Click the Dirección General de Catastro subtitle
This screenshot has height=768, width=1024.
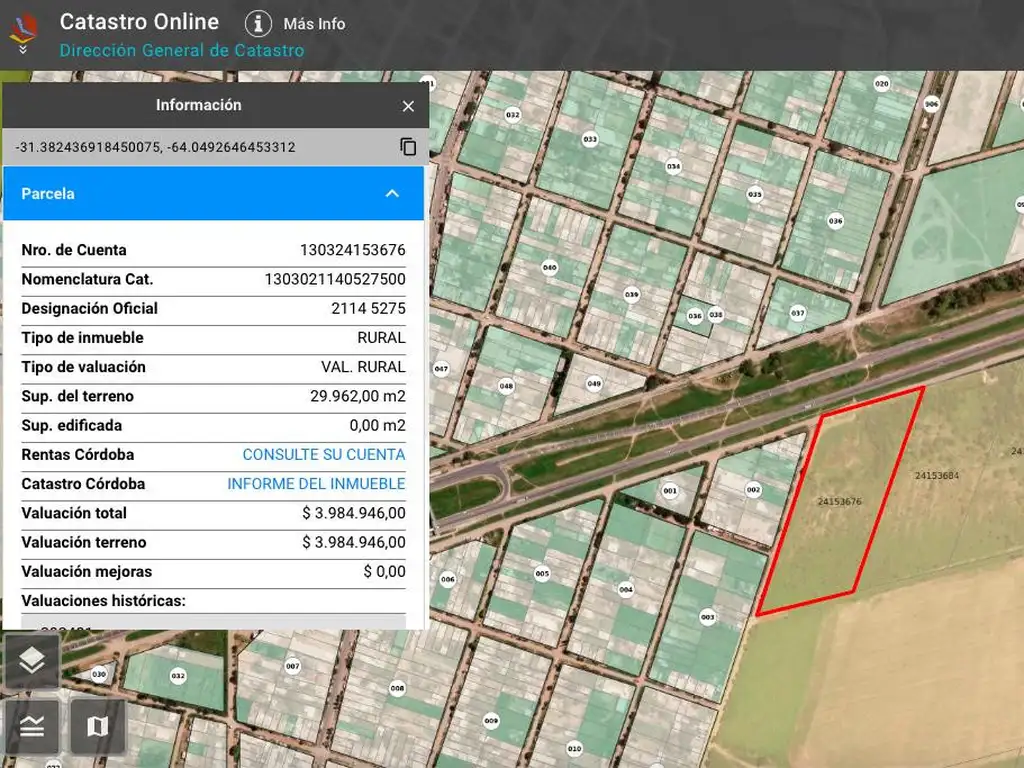pos(182,50)
